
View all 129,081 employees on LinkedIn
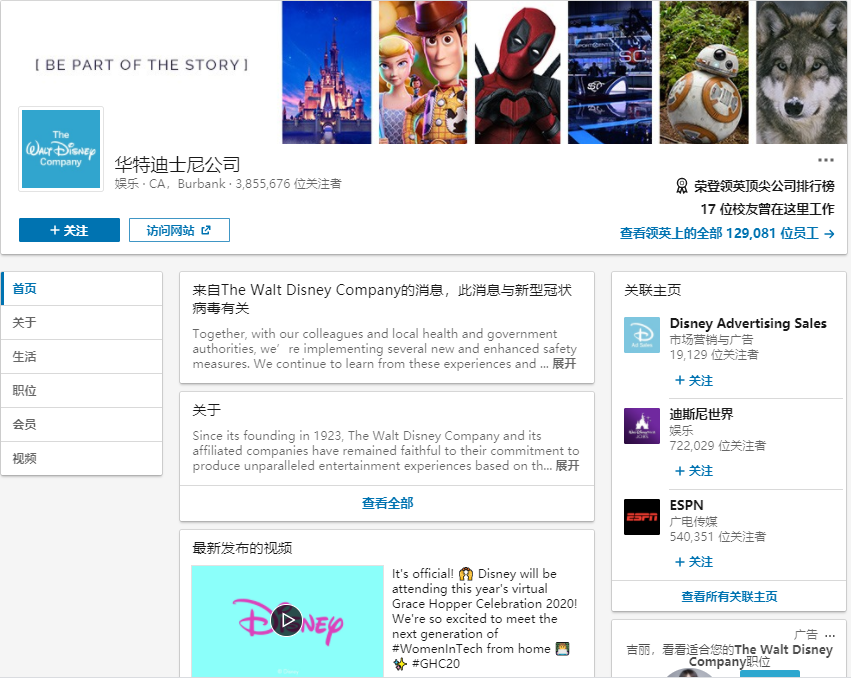pos(727,233)
